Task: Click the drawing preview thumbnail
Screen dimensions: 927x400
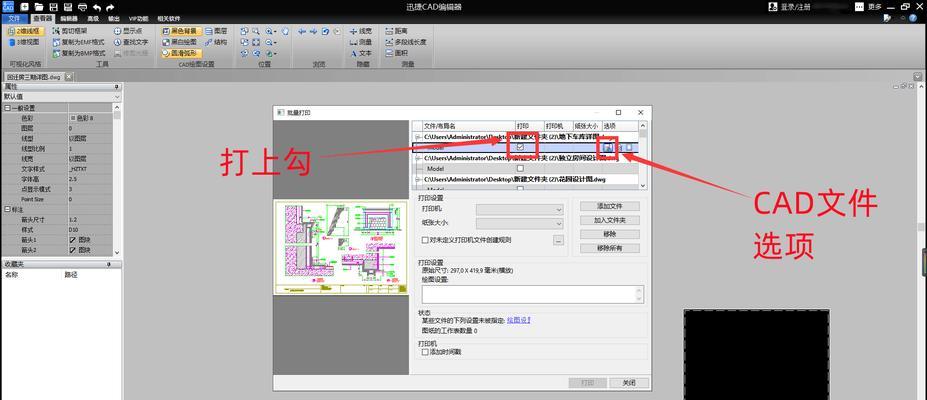Action: click(341, 248)
